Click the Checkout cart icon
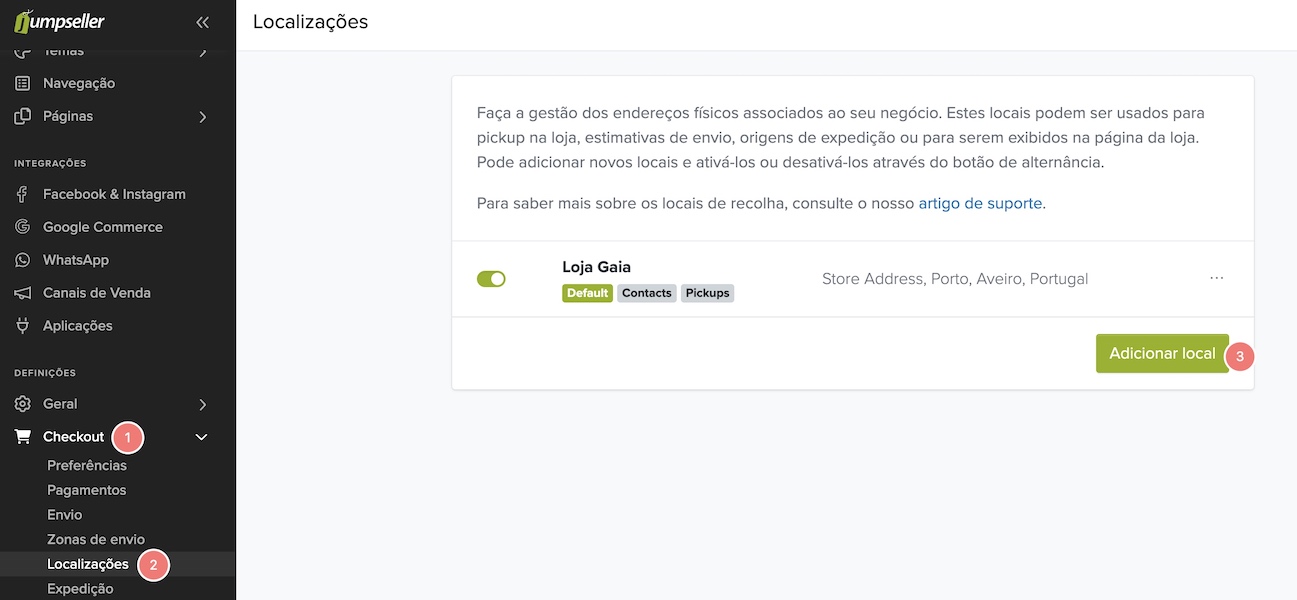Image resolution: width=1297 pixels, height=600 pixels. (22, 437)
